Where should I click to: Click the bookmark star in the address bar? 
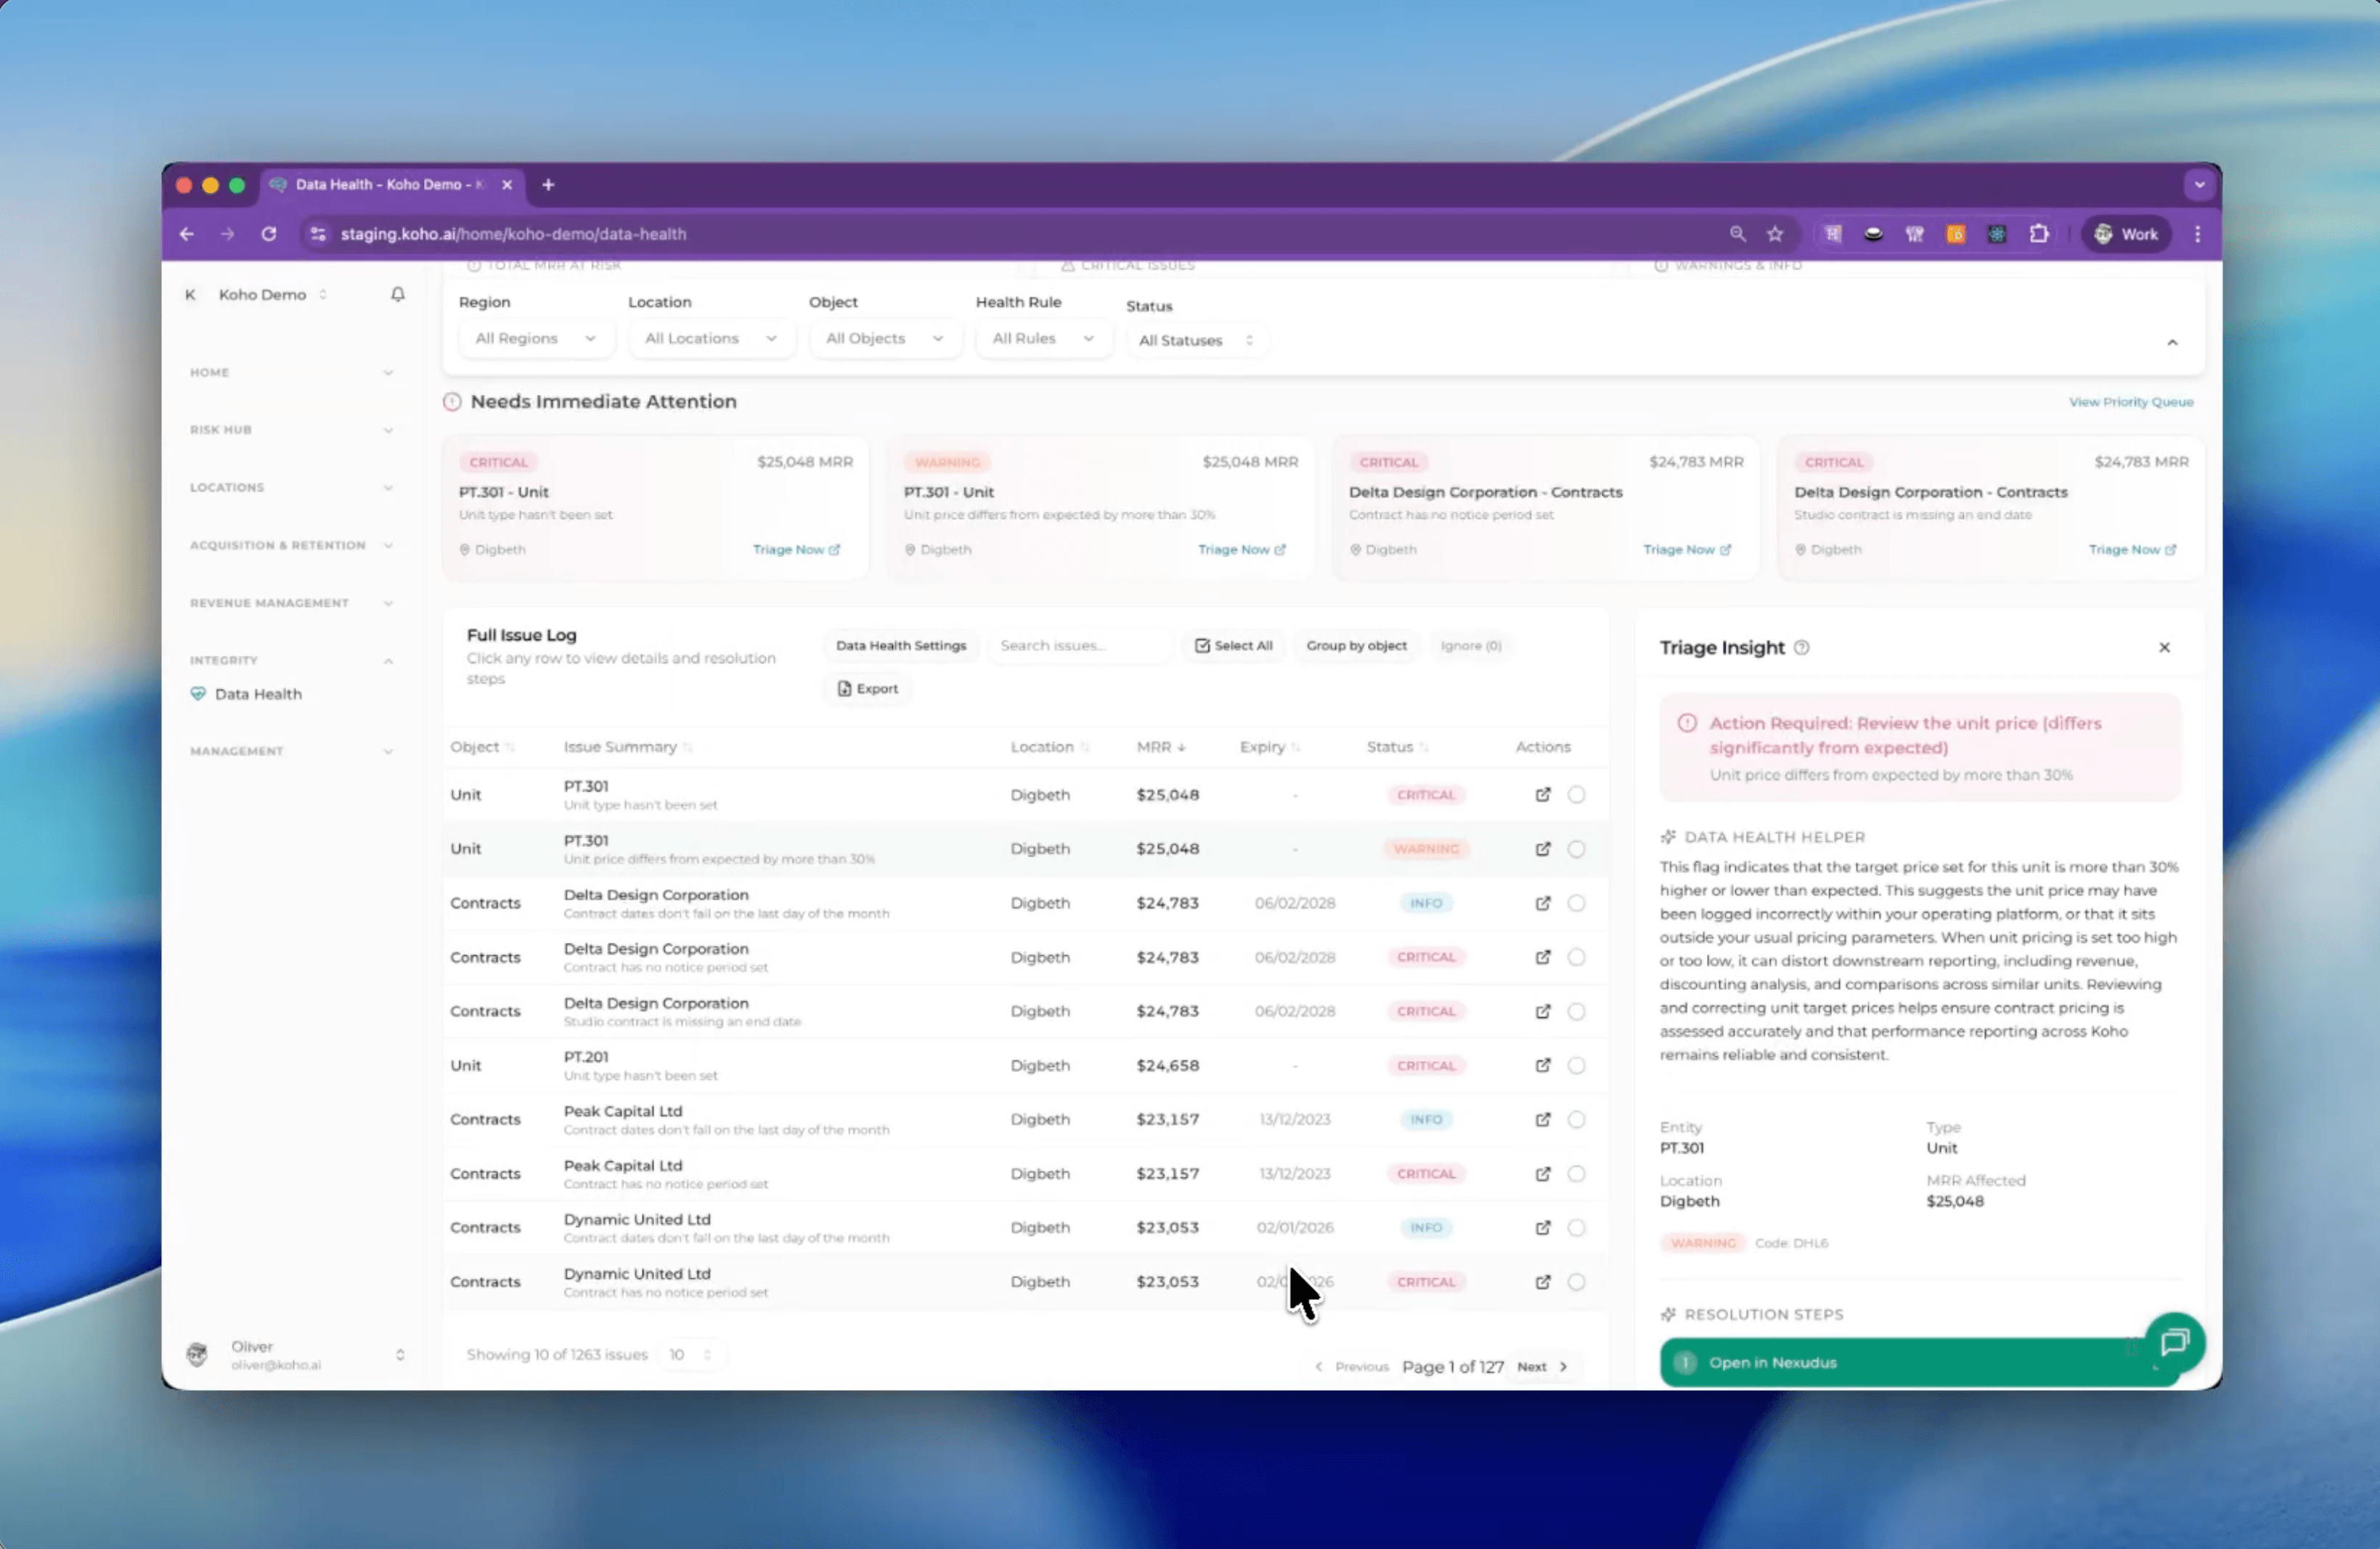point(1776,234)
